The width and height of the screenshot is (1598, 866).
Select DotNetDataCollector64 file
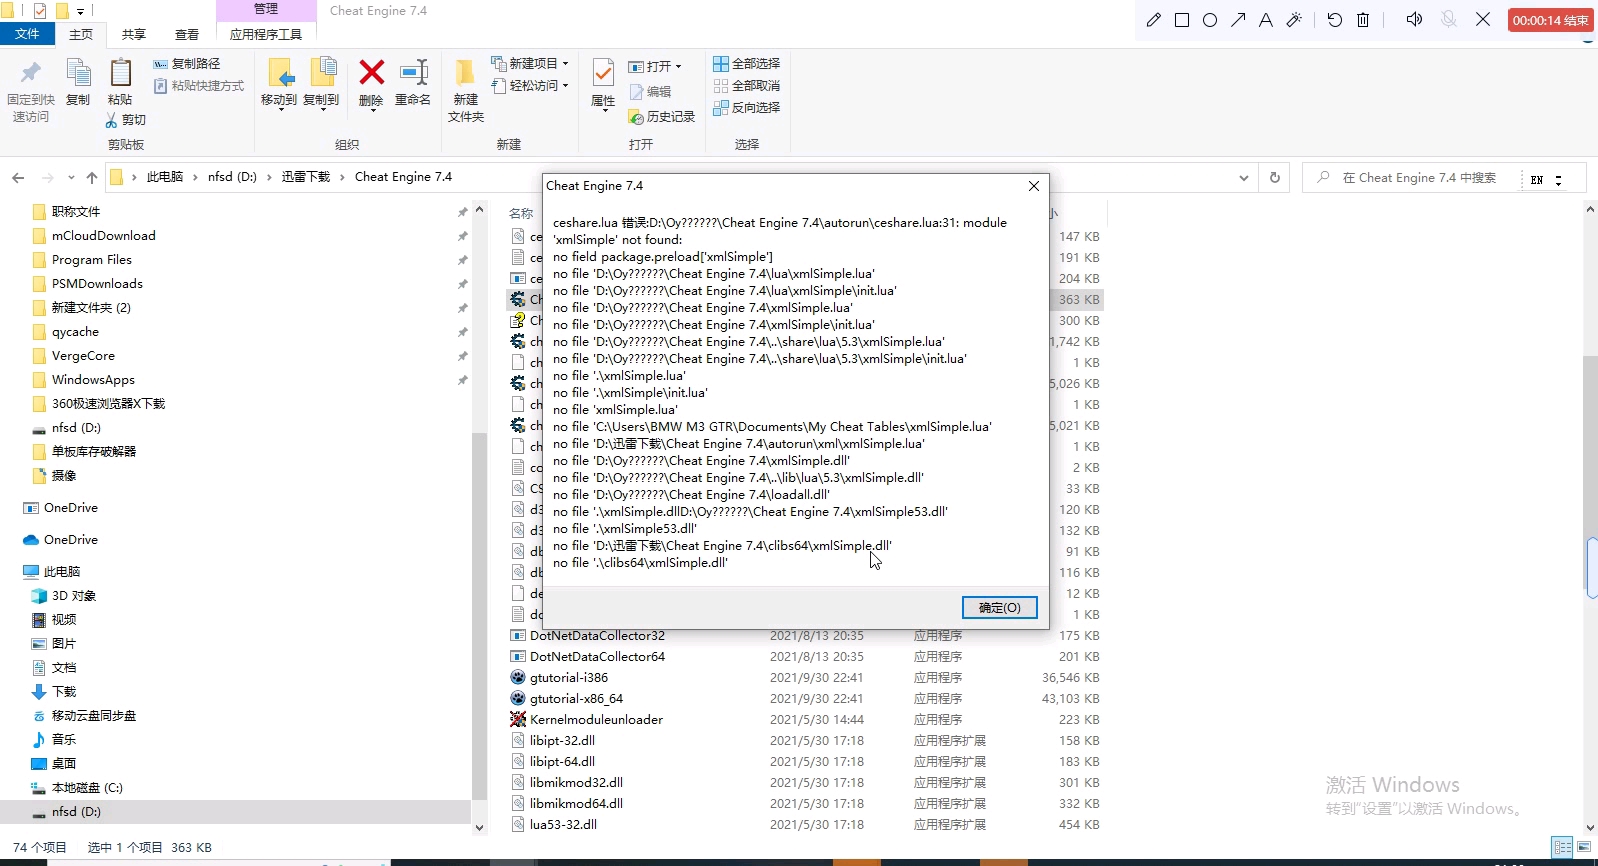pos(597,657)
